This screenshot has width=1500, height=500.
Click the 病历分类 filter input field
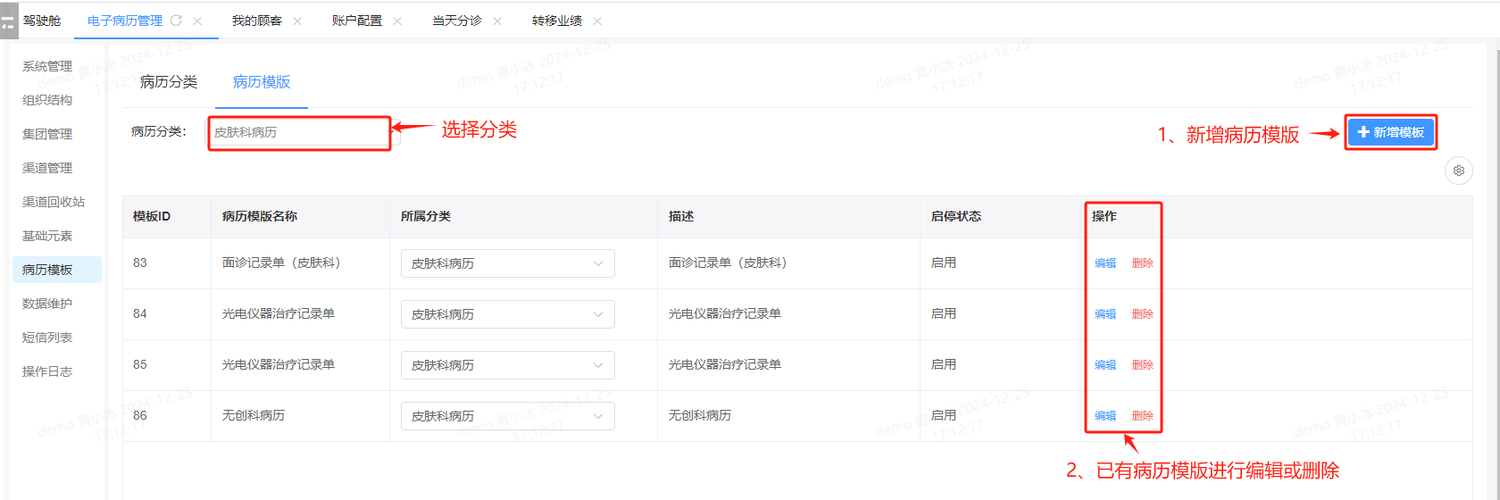click(300, 132)
